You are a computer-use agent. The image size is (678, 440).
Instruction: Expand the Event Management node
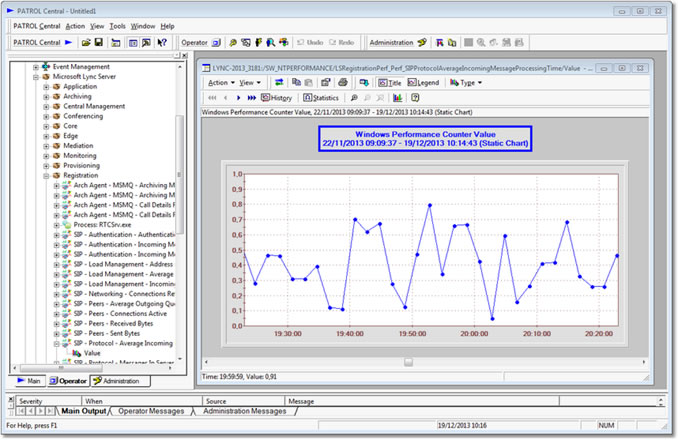click(x=36, y=67)
